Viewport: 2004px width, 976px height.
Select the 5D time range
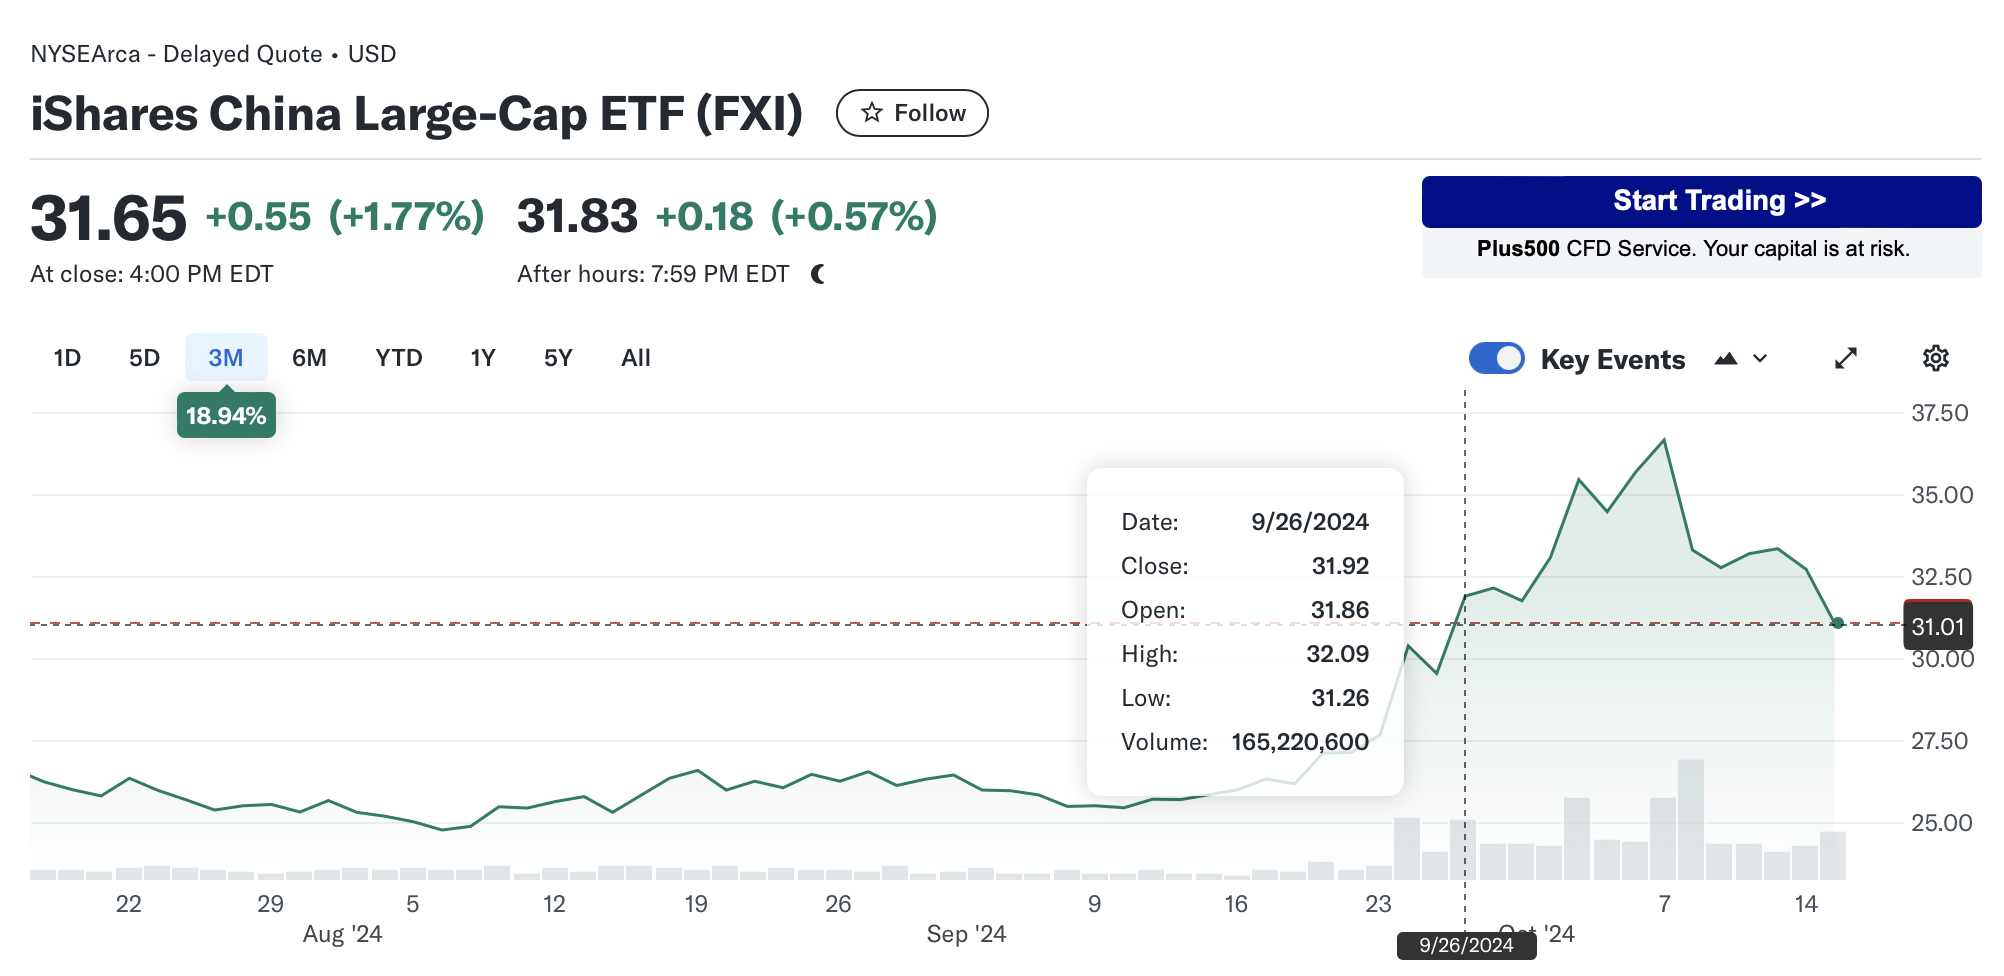point(144,358)
